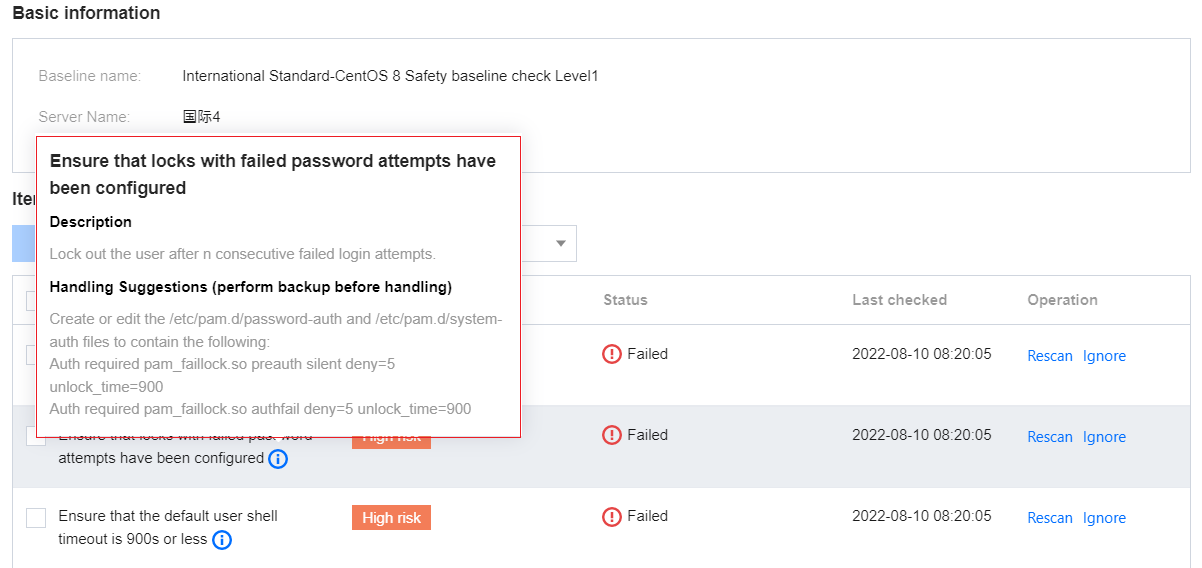Toggle the partly hidden first row checkbox
This screenshot has width=1202, height=568.
(31, 355)
